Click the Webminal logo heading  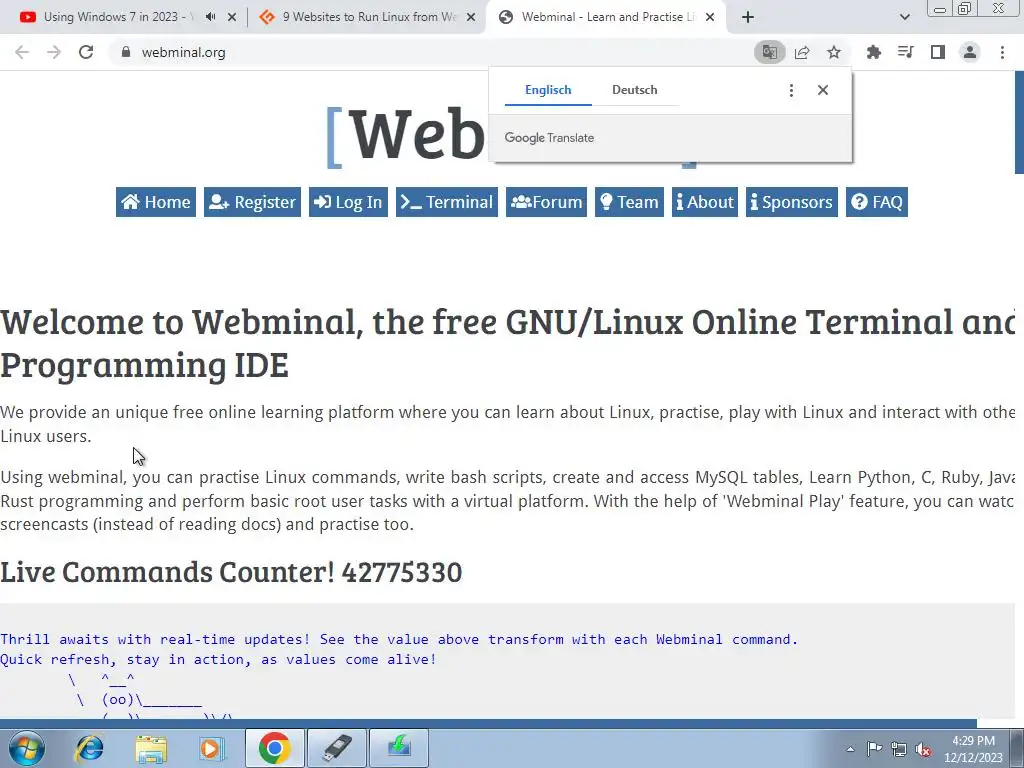click(408, 136)
